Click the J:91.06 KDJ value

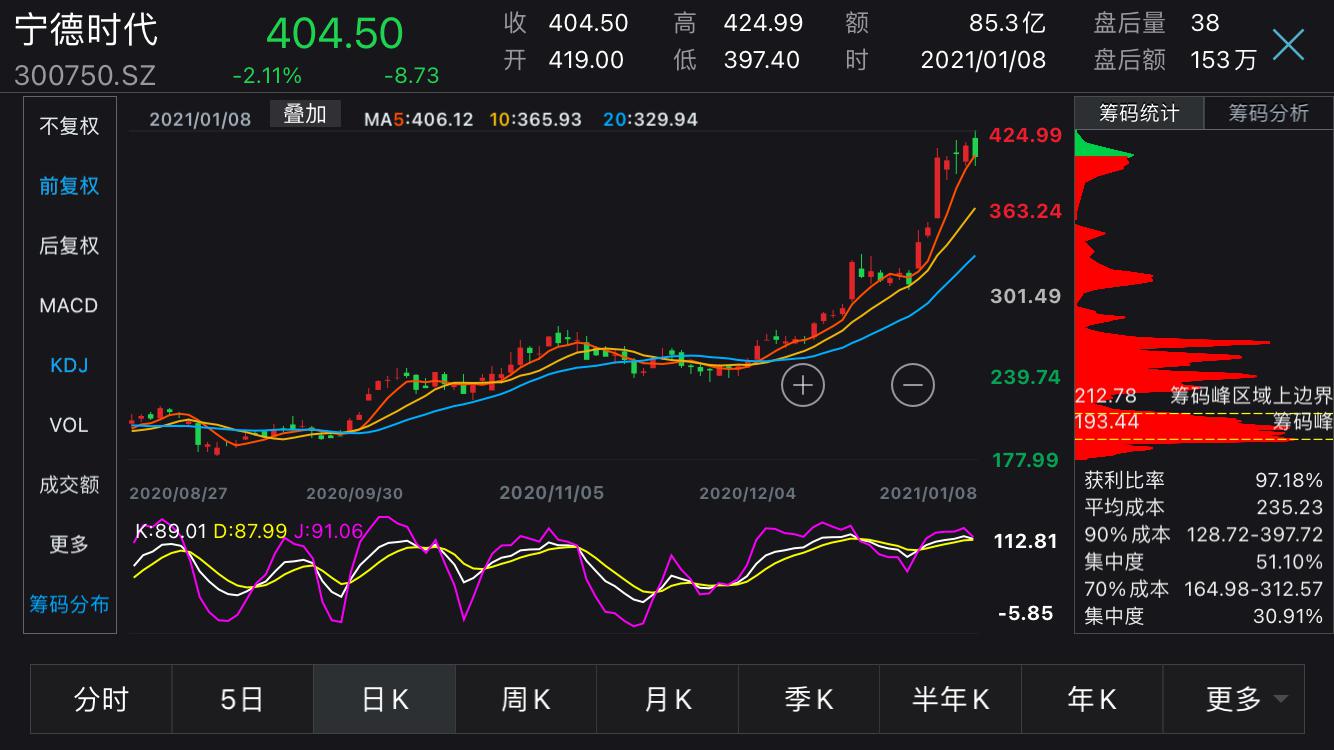(x=328, y=531)
